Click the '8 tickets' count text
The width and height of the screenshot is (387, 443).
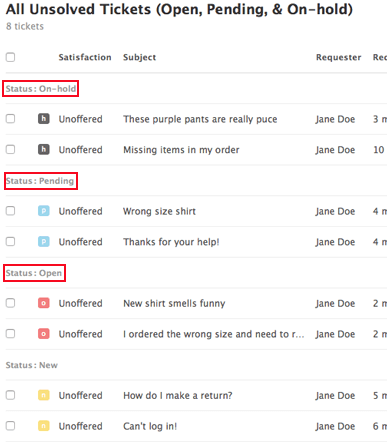[25, 26]
